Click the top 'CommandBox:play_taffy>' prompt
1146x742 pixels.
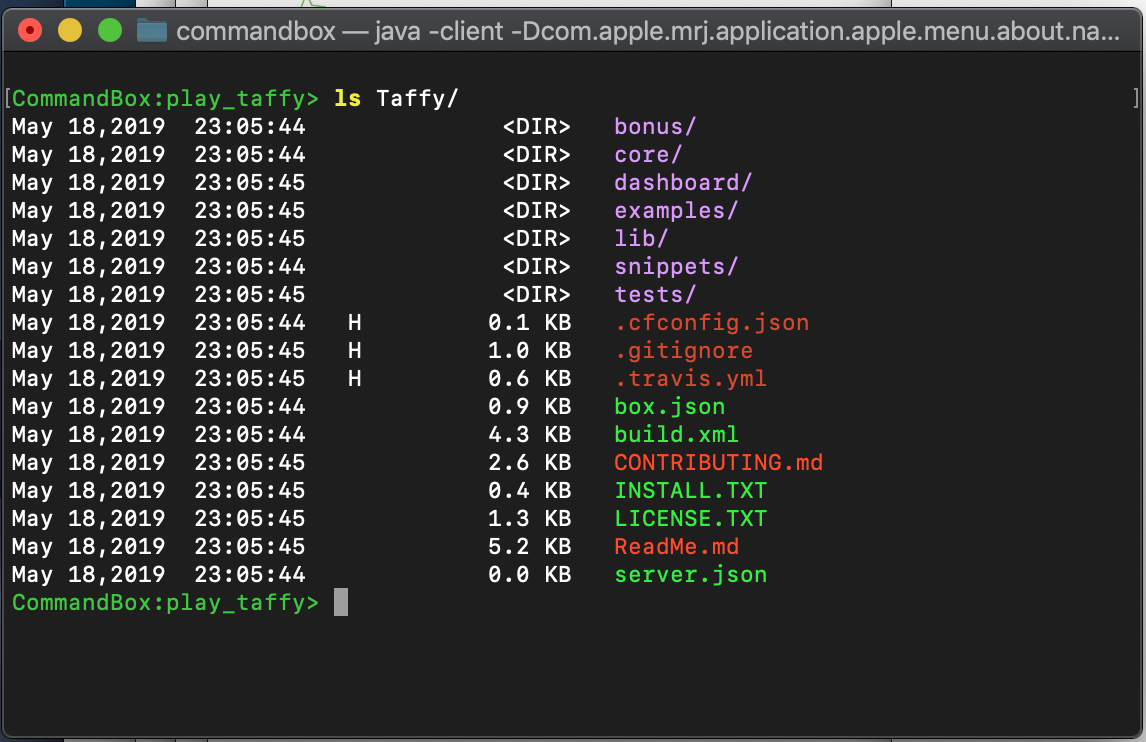click(166, 99)
